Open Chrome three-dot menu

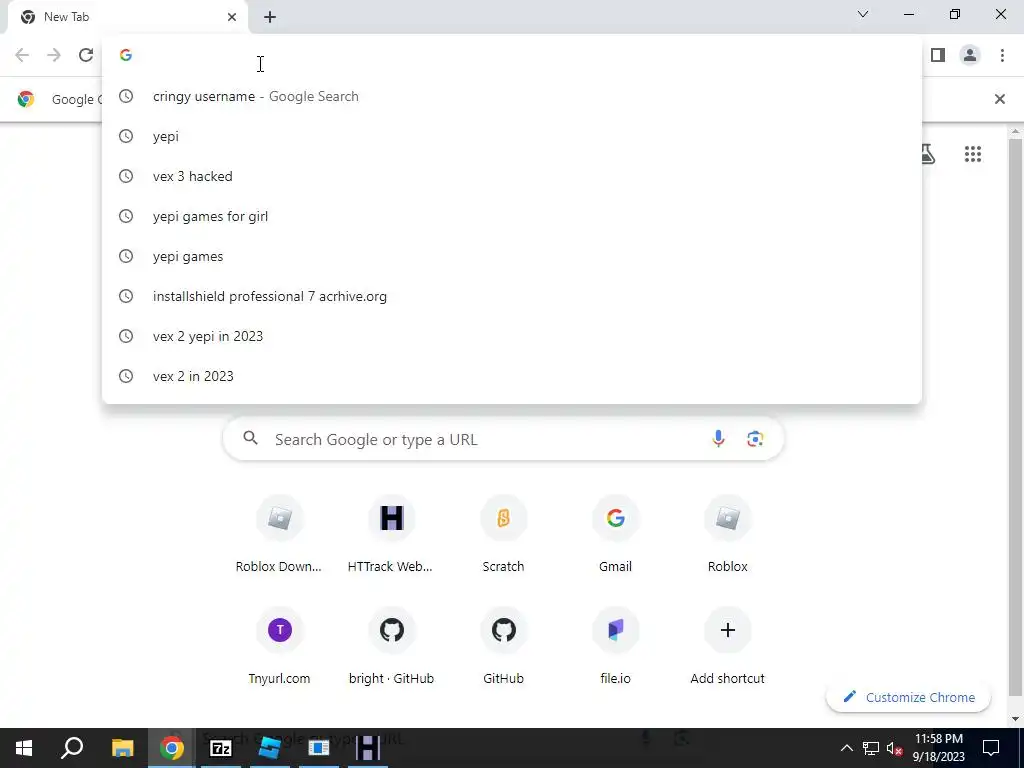1002,55
